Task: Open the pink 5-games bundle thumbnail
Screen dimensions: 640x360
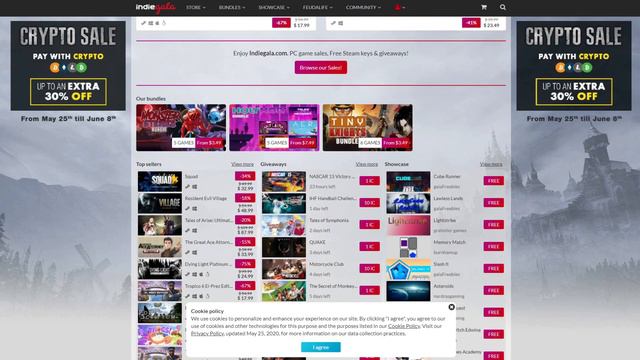Action: [274, 127]
